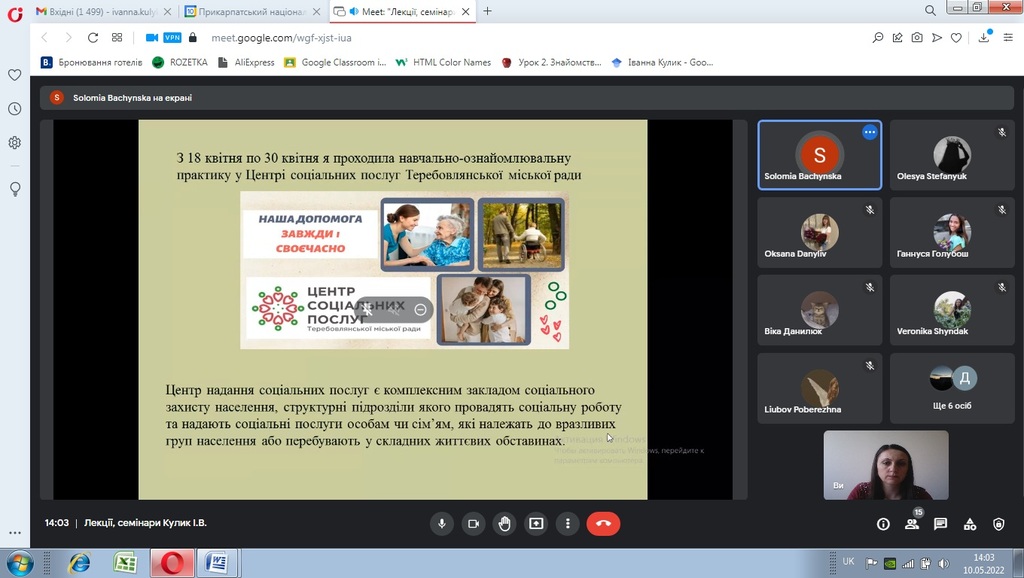Open the Google Classroom bookmark
Image resolution: width=1024 pixels, height=578 pixels.
(x=336, y=62)
